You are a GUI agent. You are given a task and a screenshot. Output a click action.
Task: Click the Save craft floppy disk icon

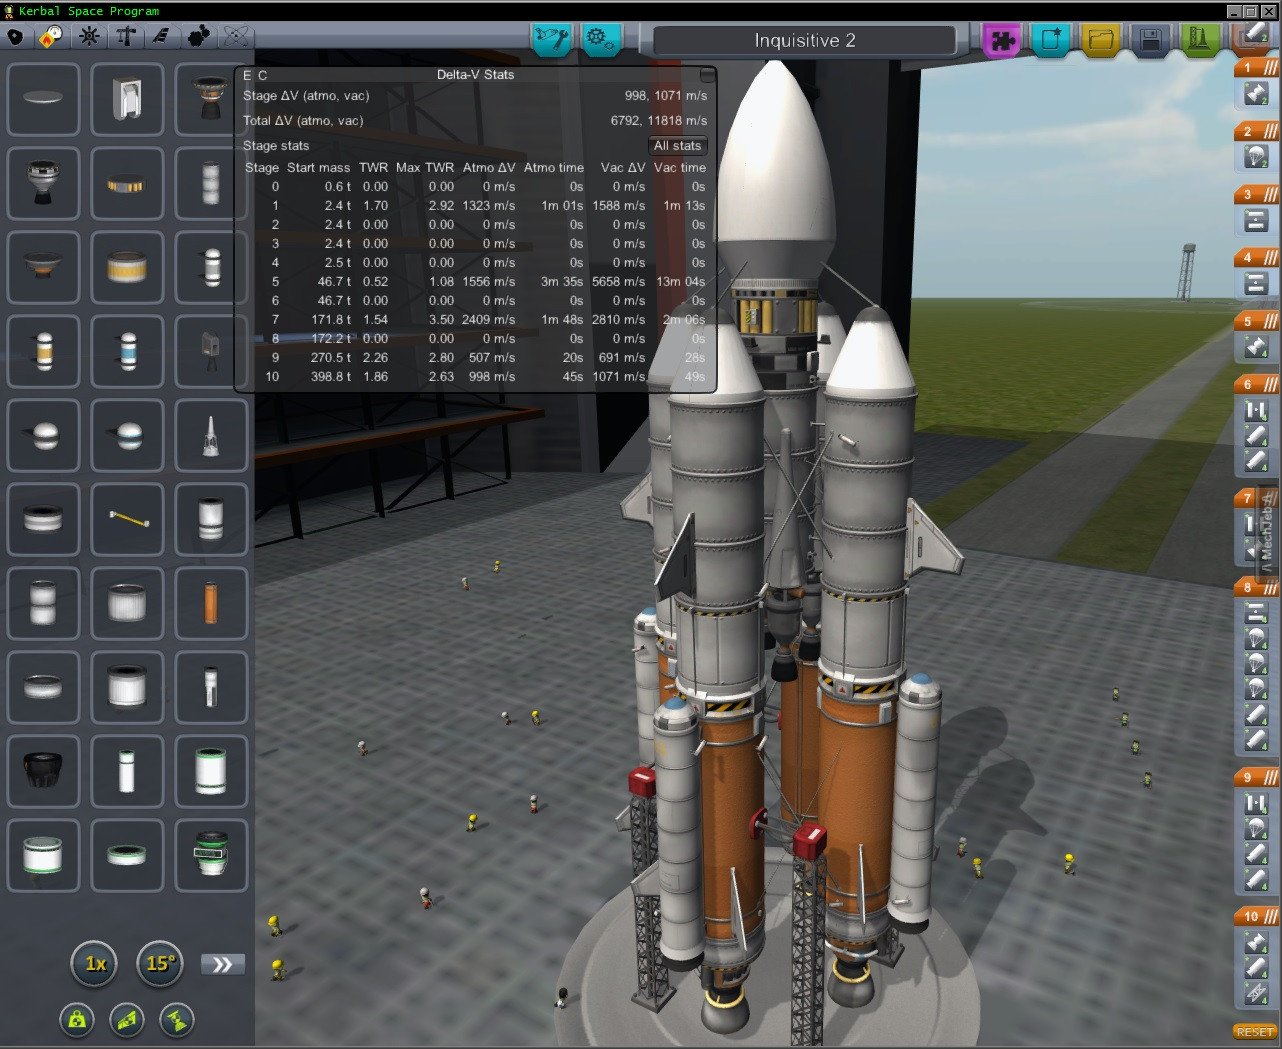click(1149, 40)
